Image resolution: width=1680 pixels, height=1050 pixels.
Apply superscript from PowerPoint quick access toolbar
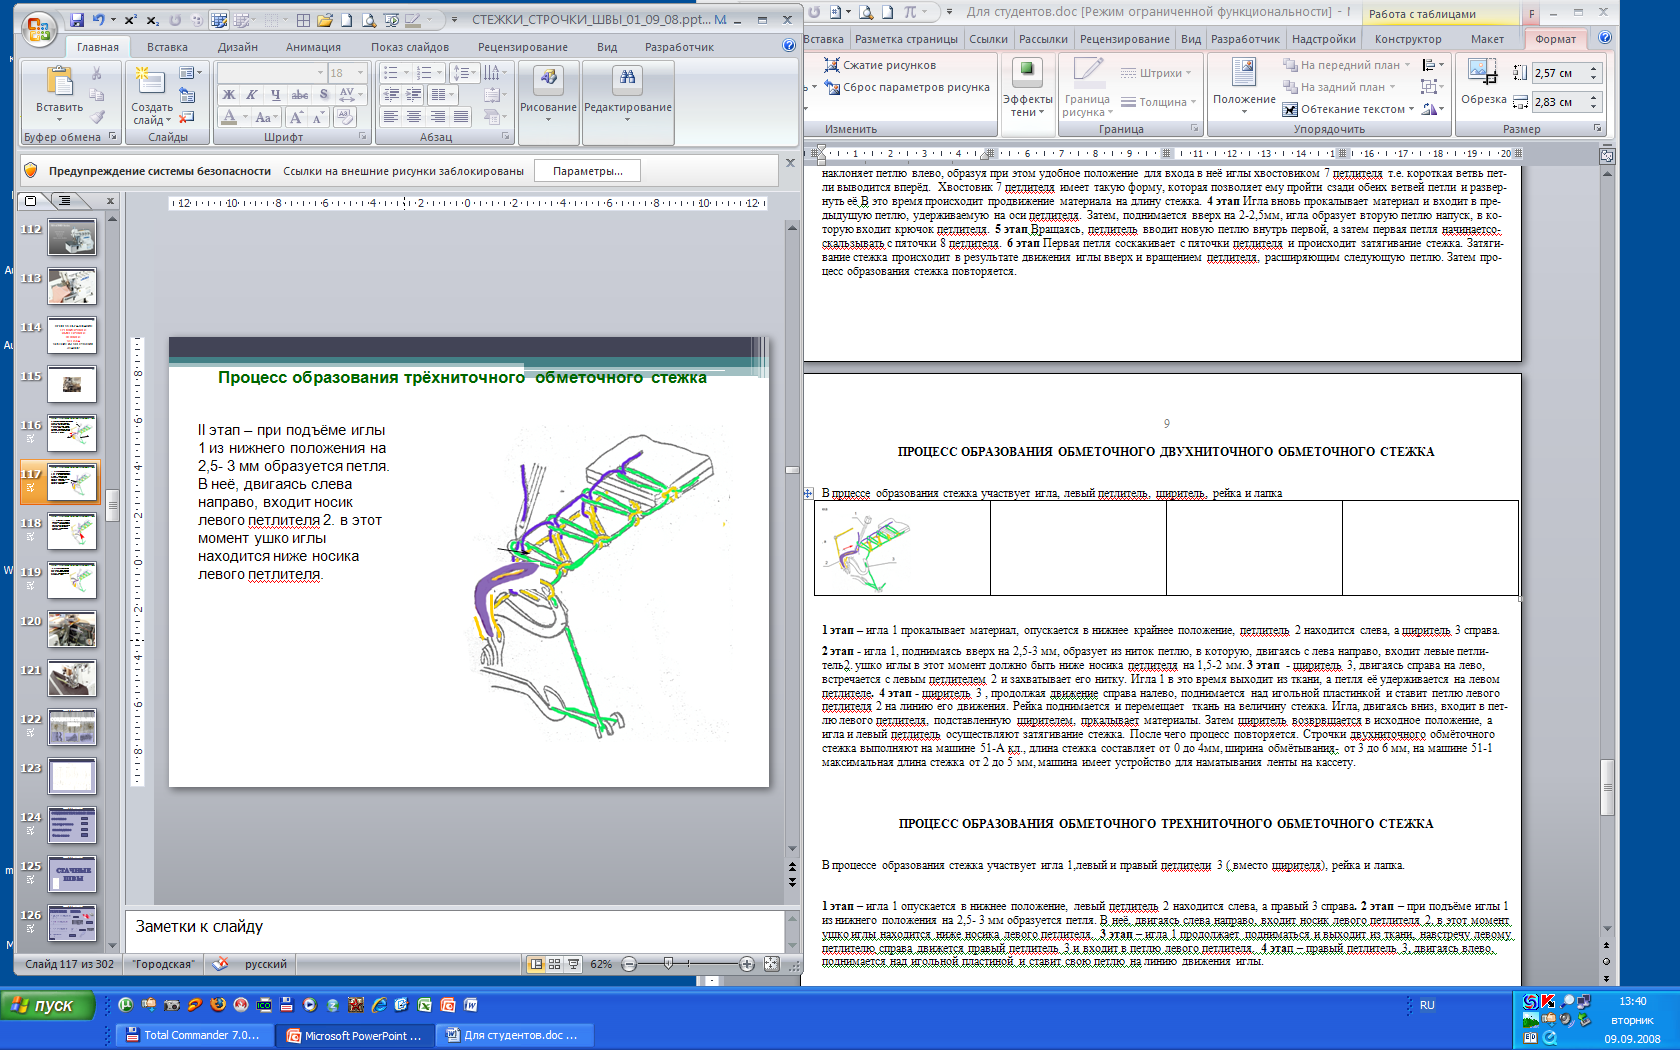coord(131,20)
